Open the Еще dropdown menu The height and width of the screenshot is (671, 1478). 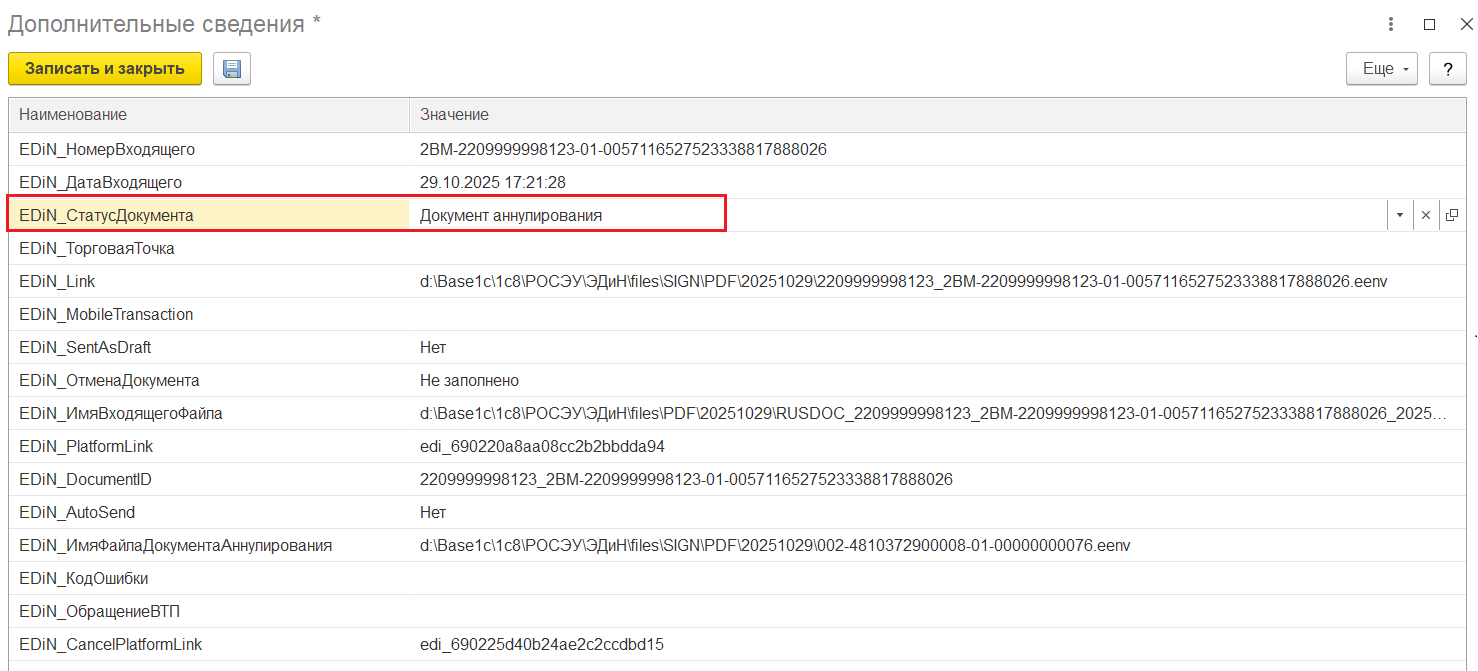pyautogui.click(x=1382, y=69)
